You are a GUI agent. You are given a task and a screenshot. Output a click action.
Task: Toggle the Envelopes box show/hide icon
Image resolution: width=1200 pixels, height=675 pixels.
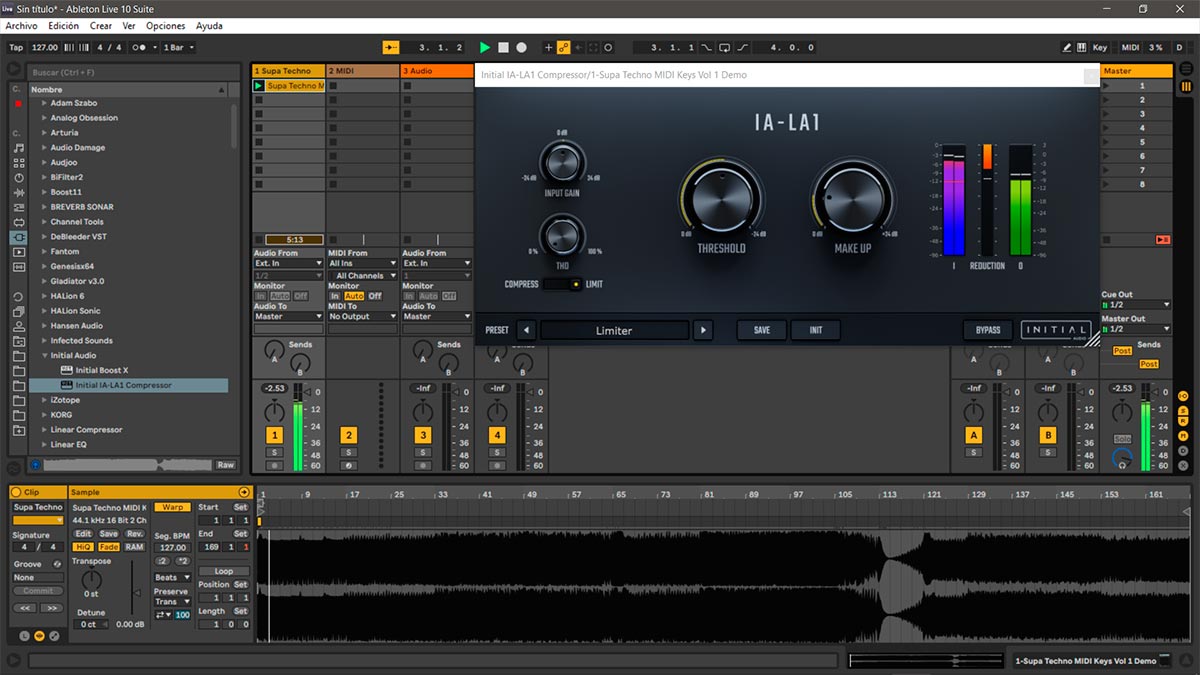54,636
